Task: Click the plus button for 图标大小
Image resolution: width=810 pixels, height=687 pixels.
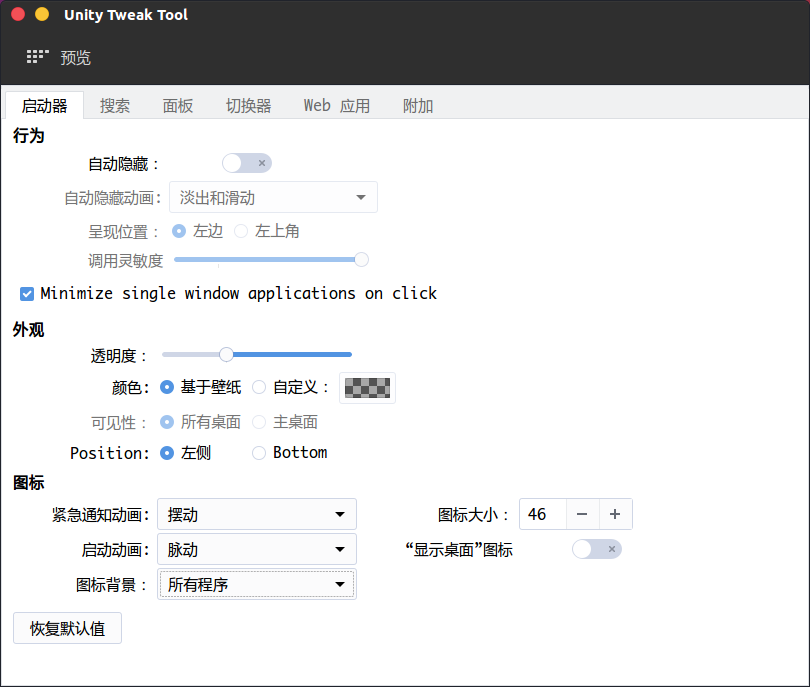Action: 615,514
